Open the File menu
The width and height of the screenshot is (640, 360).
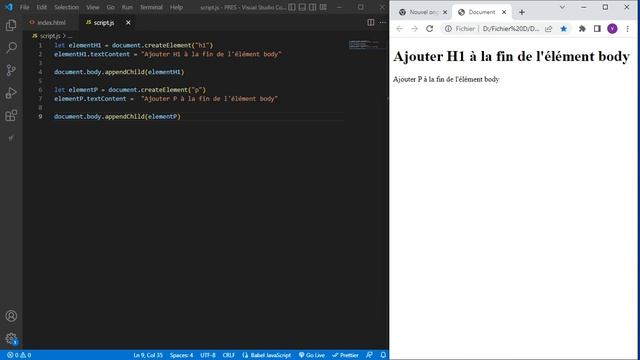pos(24,7)
